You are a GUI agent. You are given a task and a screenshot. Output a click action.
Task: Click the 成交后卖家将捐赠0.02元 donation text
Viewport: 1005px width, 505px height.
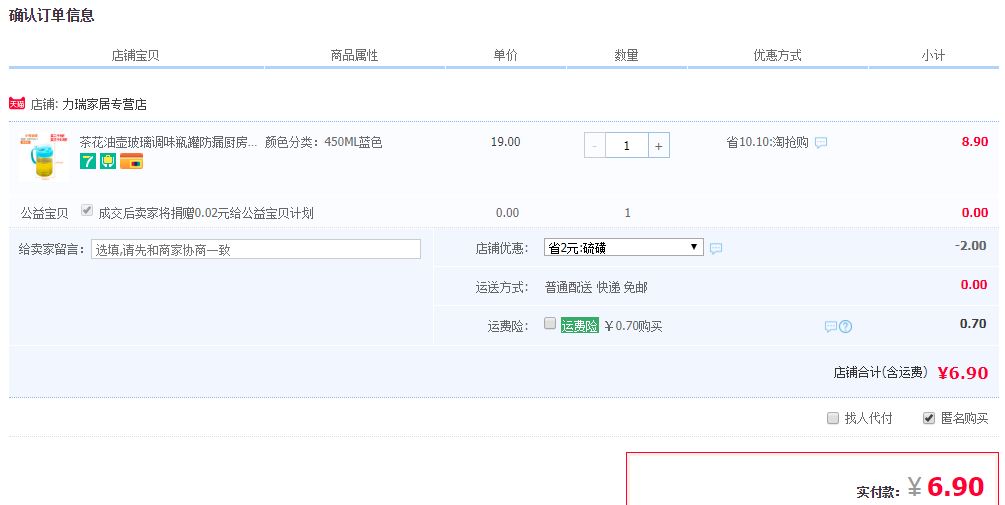point(206,213)
